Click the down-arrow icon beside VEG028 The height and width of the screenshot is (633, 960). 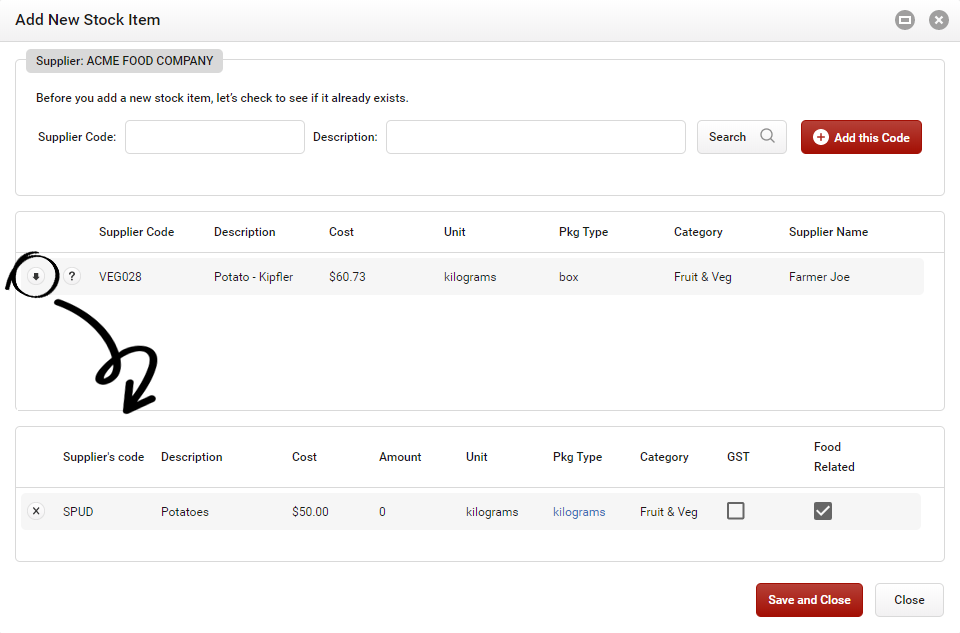coord(37,277)
